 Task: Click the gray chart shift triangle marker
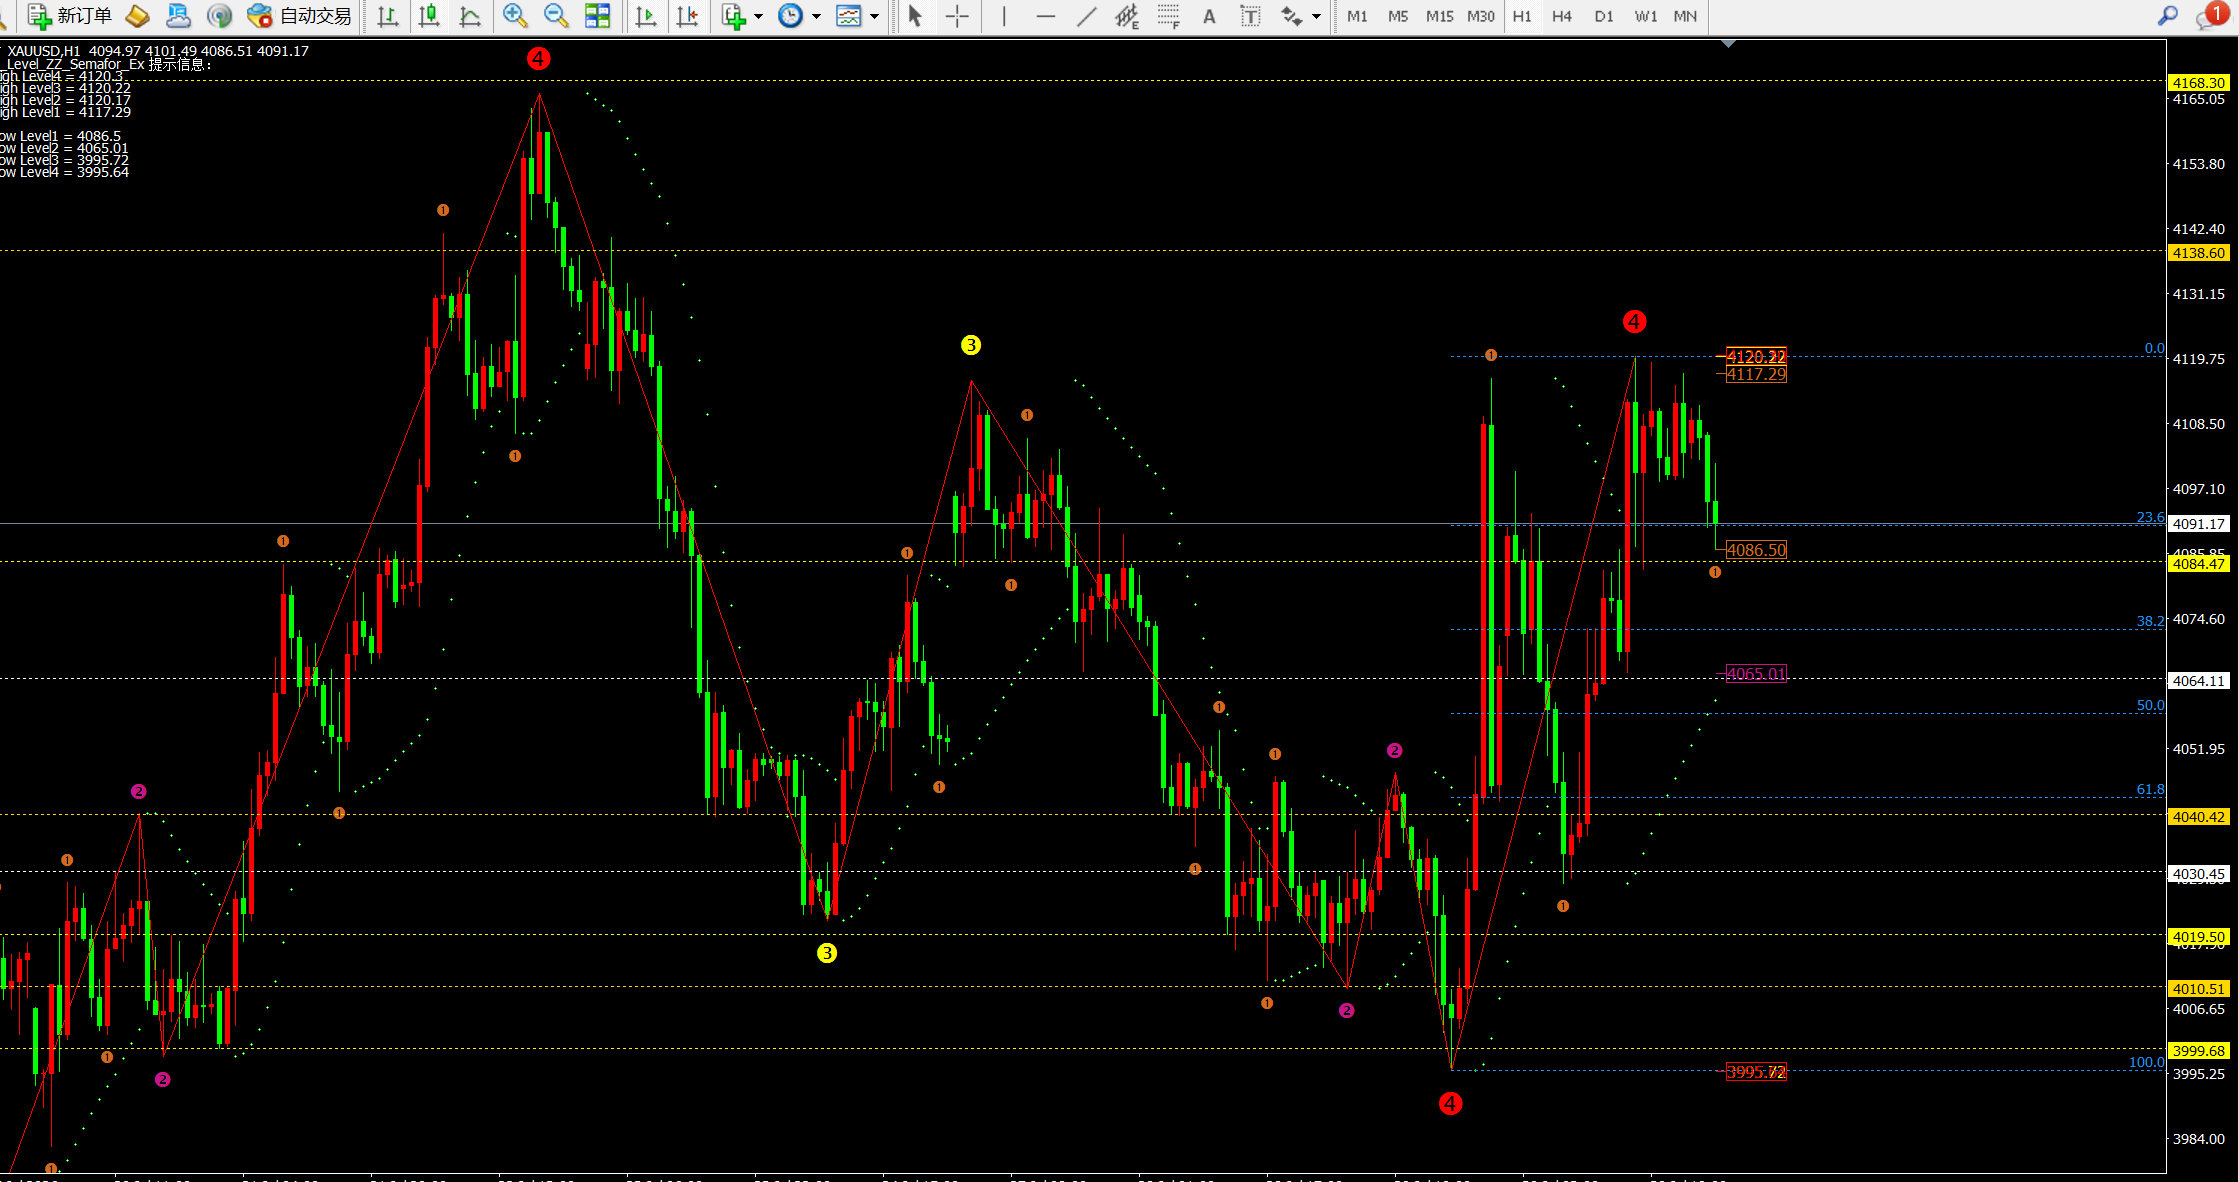pyautogui.click(x=1728, y=44)
